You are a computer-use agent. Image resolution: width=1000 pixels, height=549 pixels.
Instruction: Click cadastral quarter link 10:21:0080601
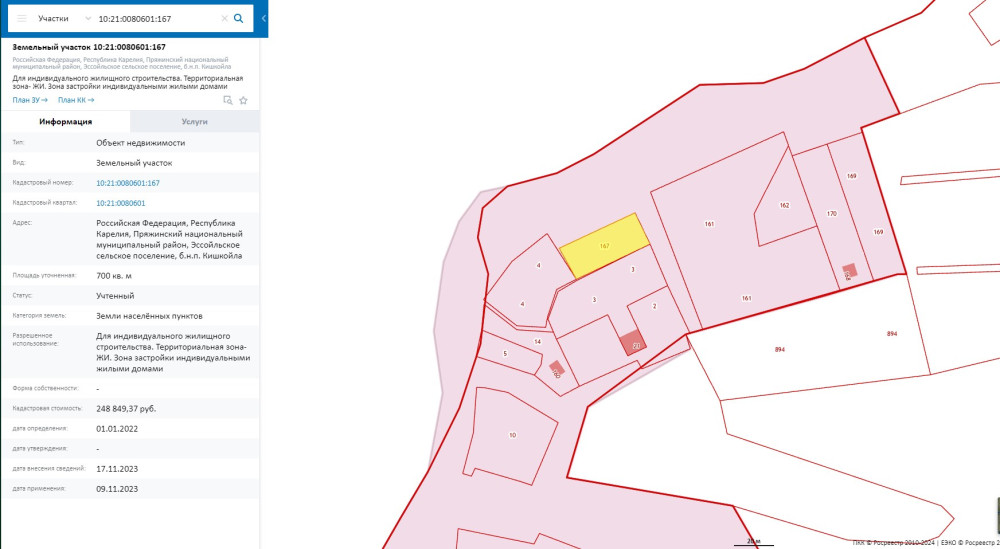pyautogui.click(x=120, y=203)
